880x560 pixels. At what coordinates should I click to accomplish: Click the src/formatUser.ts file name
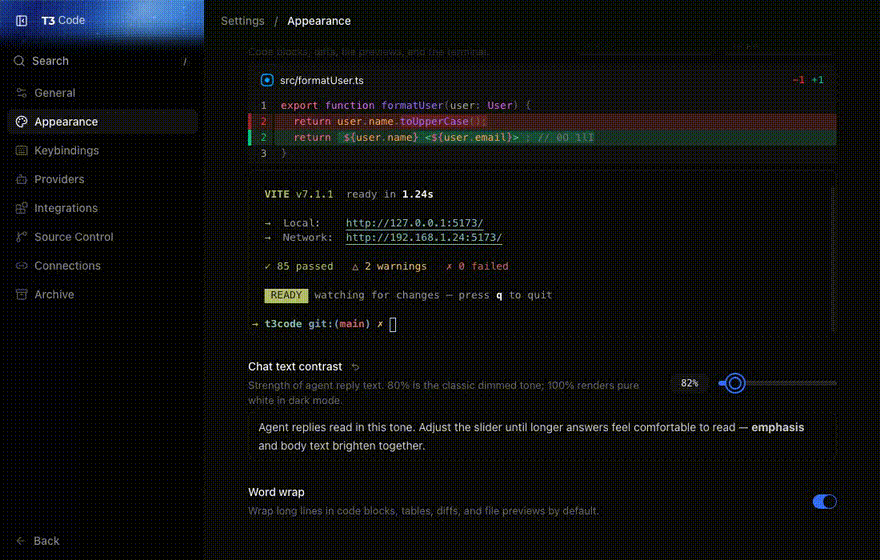coord(322,80)
